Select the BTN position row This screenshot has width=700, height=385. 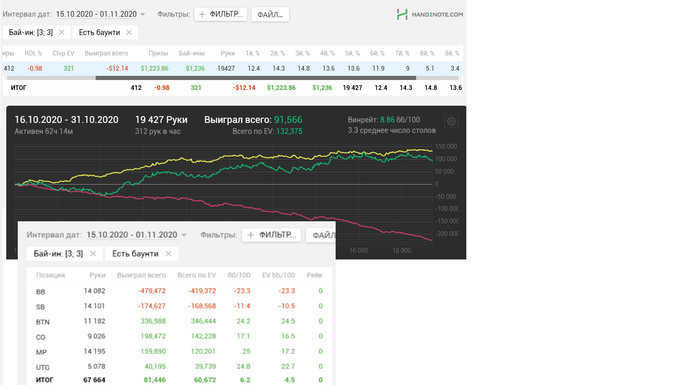coord(179,322)
